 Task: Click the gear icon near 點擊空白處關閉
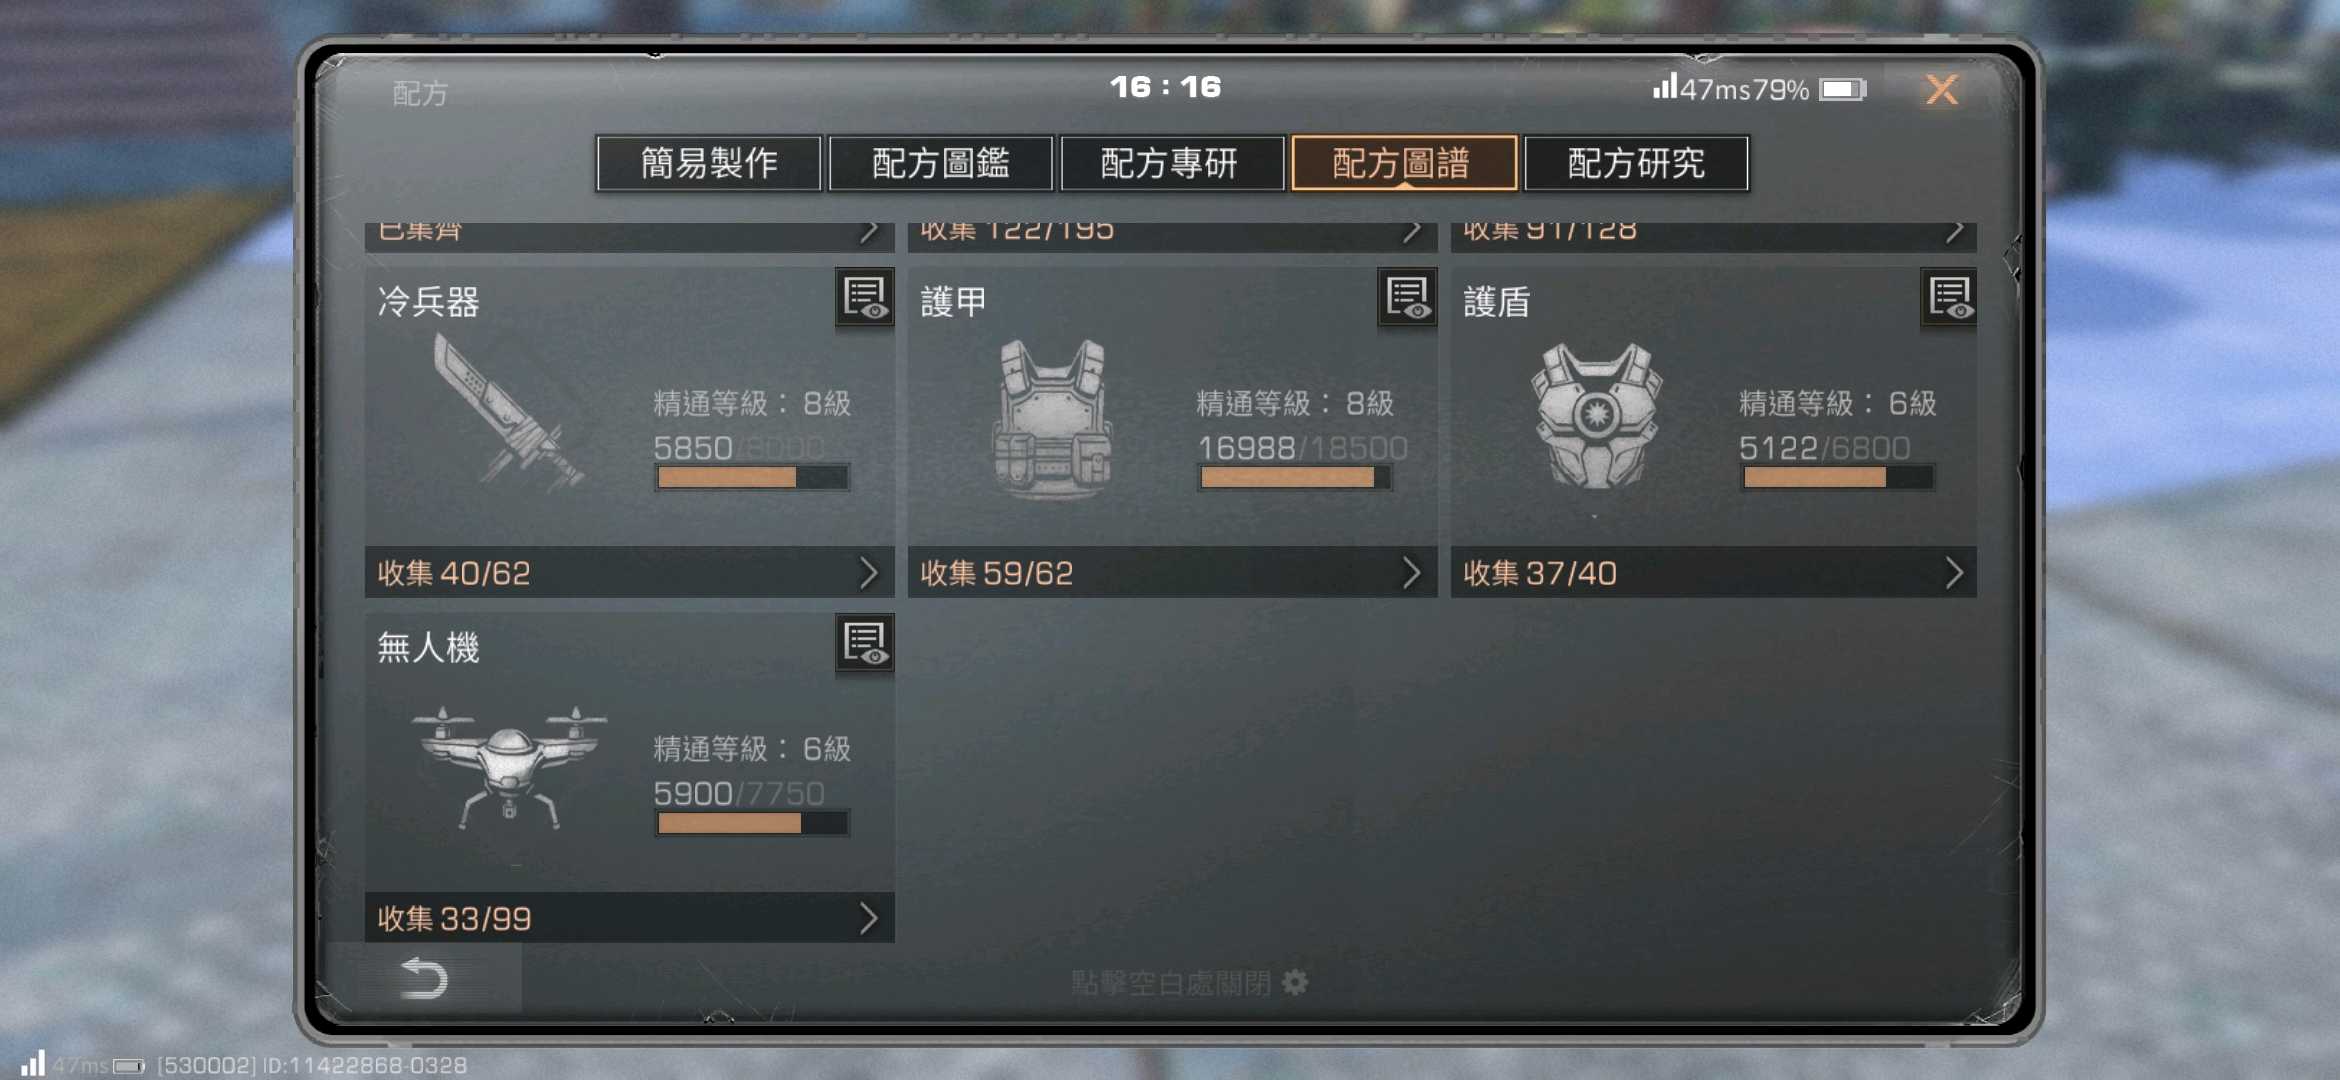1295,982
